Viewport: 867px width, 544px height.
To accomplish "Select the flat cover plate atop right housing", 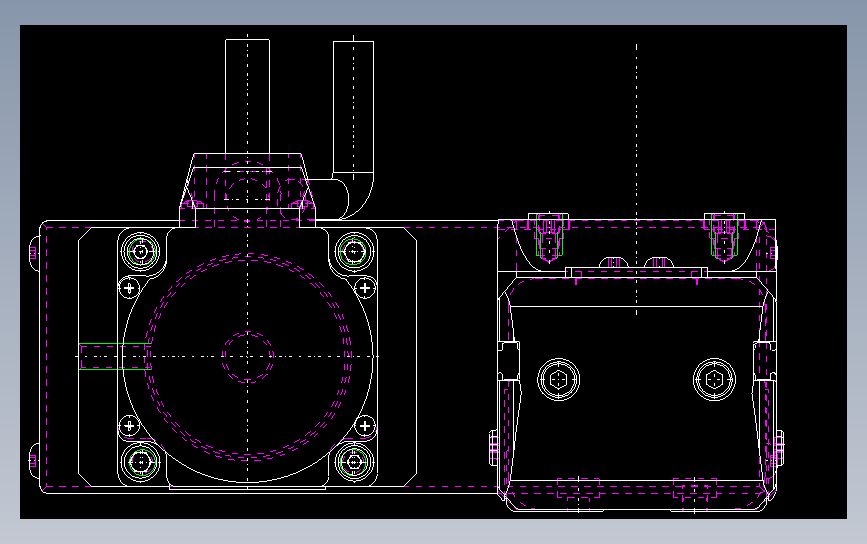I will tap(636, 272).
